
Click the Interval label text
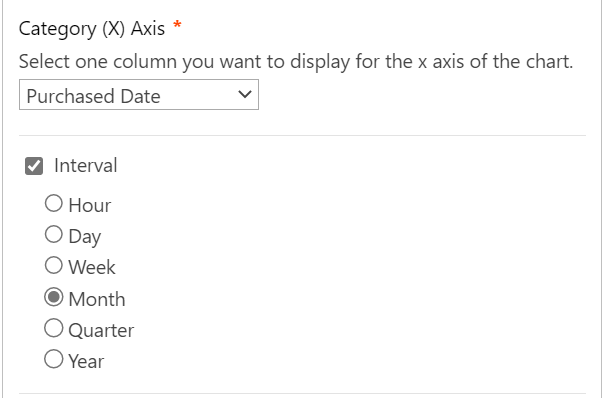point(86,165)
